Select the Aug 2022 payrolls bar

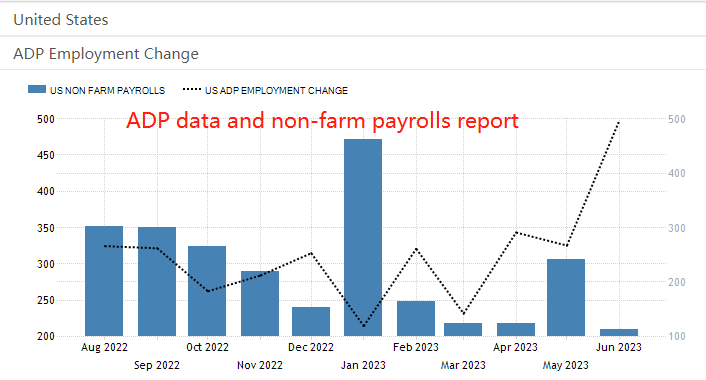[104, 281]
